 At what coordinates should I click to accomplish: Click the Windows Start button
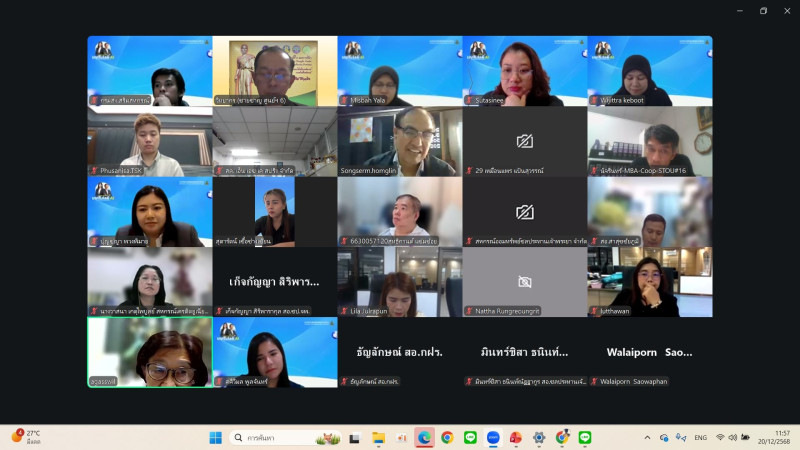click(215, 437)
